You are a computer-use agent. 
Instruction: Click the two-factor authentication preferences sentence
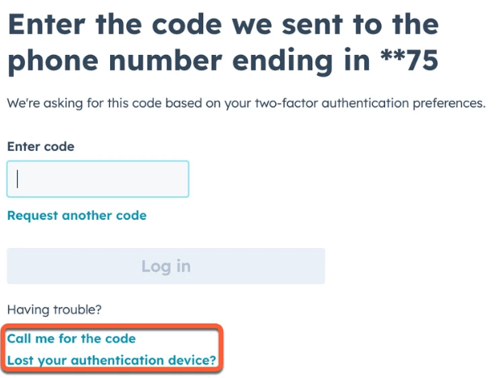click(246, 103)
